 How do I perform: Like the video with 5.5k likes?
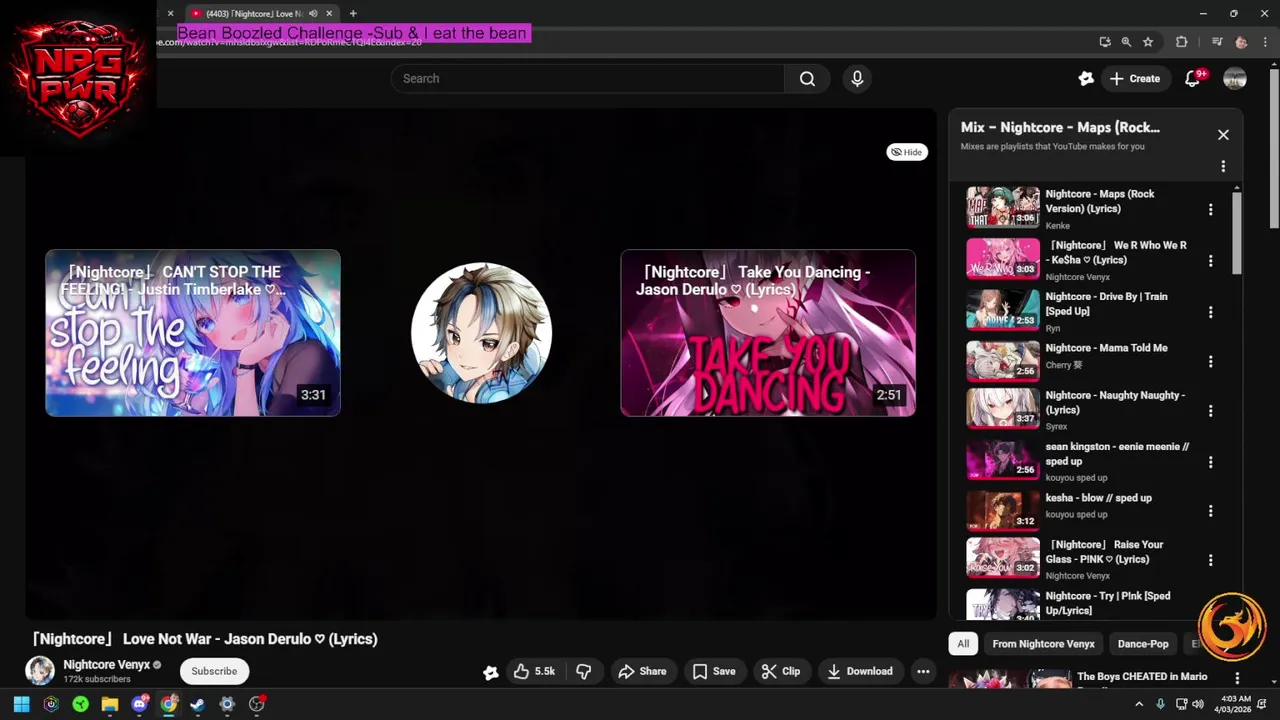click(x=535, y=672)
